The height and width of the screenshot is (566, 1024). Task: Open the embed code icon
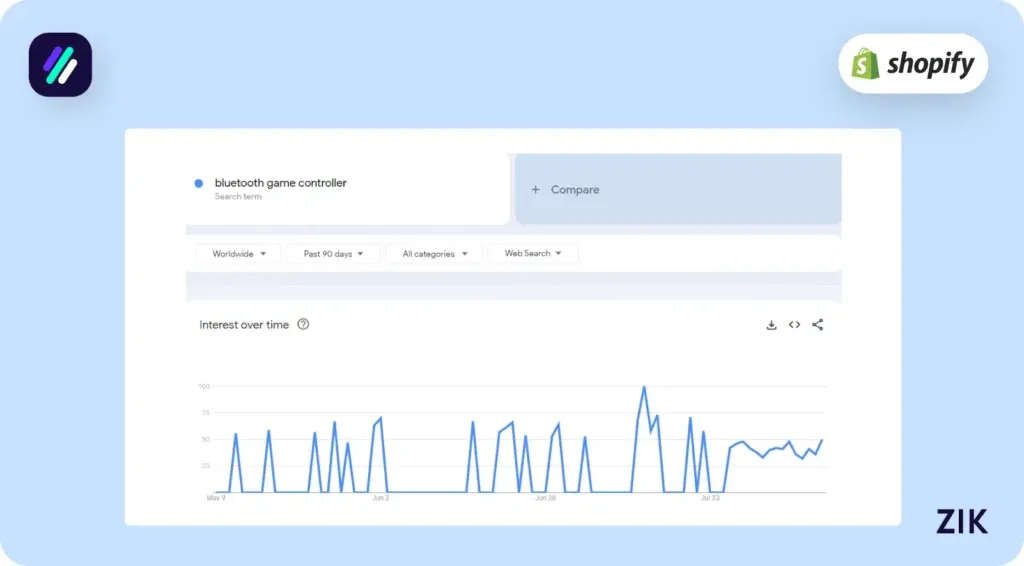point(794,325)
